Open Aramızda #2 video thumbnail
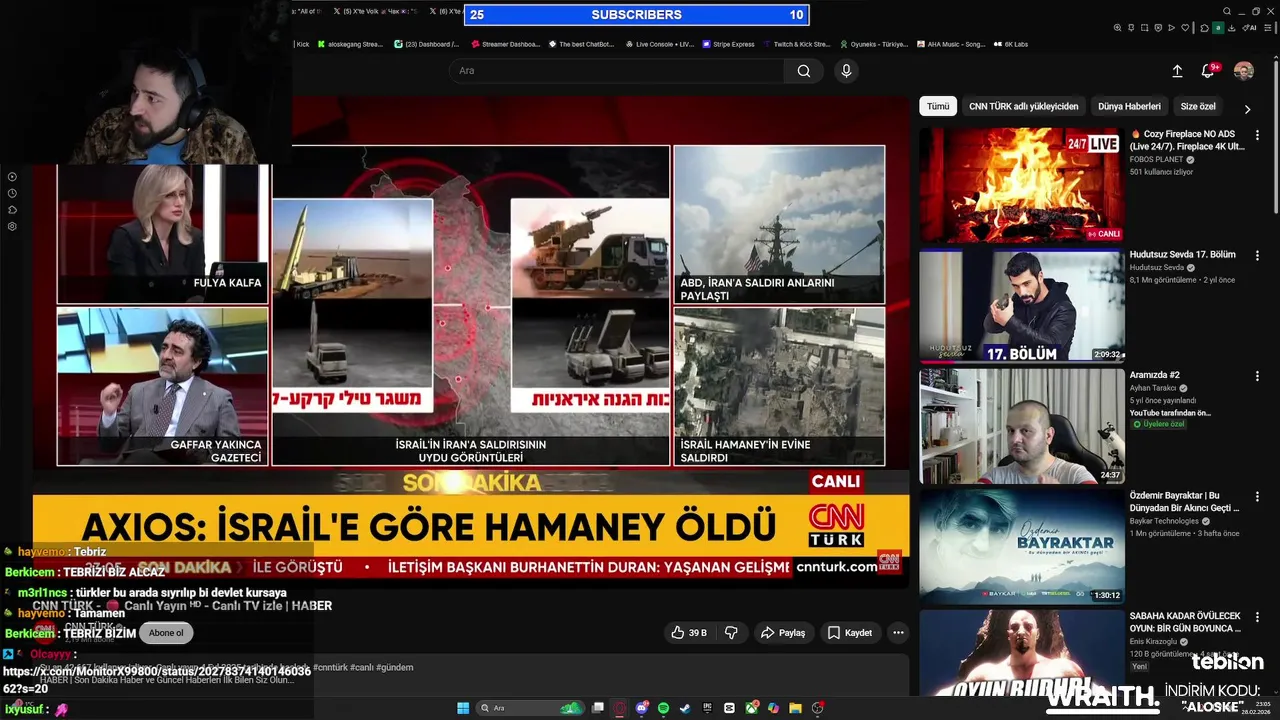 (x=1022, y=426)
